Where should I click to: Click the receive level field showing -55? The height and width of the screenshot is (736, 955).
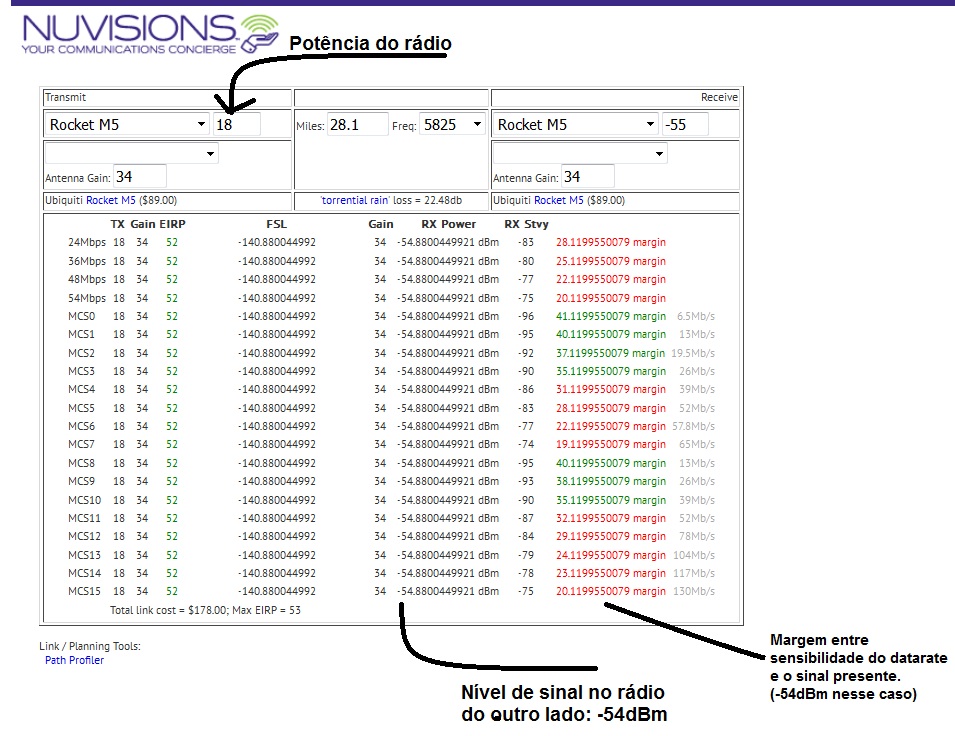coord(685,124)
